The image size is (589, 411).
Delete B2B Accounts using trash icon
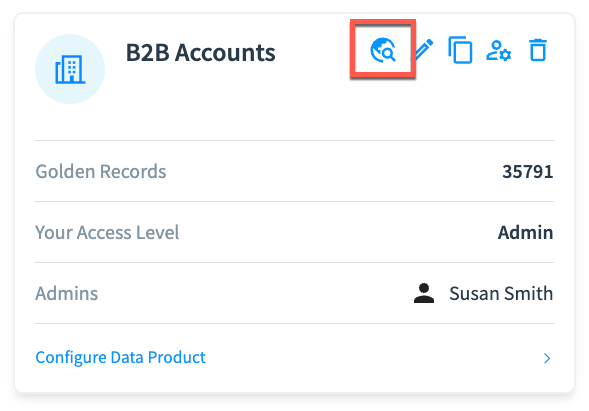(538, 50)
